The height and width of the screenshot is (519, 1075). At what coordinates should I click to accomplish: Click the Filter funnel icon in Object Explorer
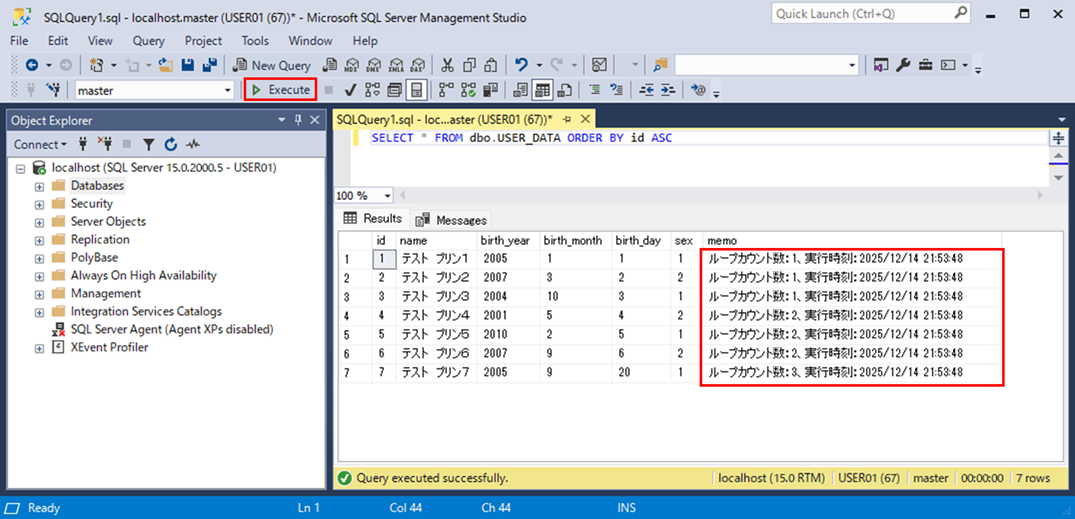[x=149, y=144]
